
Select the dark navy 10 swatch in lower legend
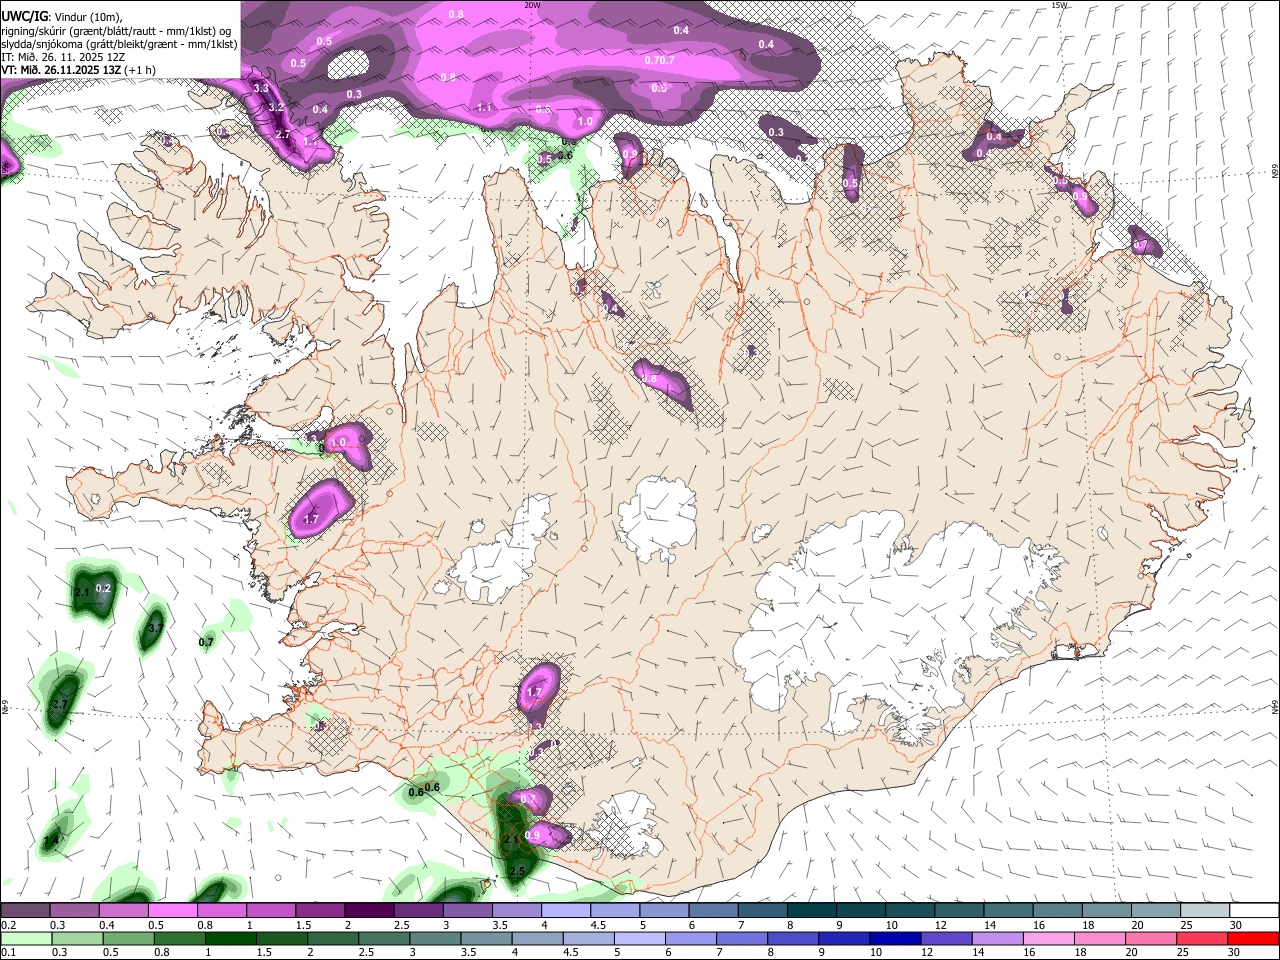[x=894, y=938]
